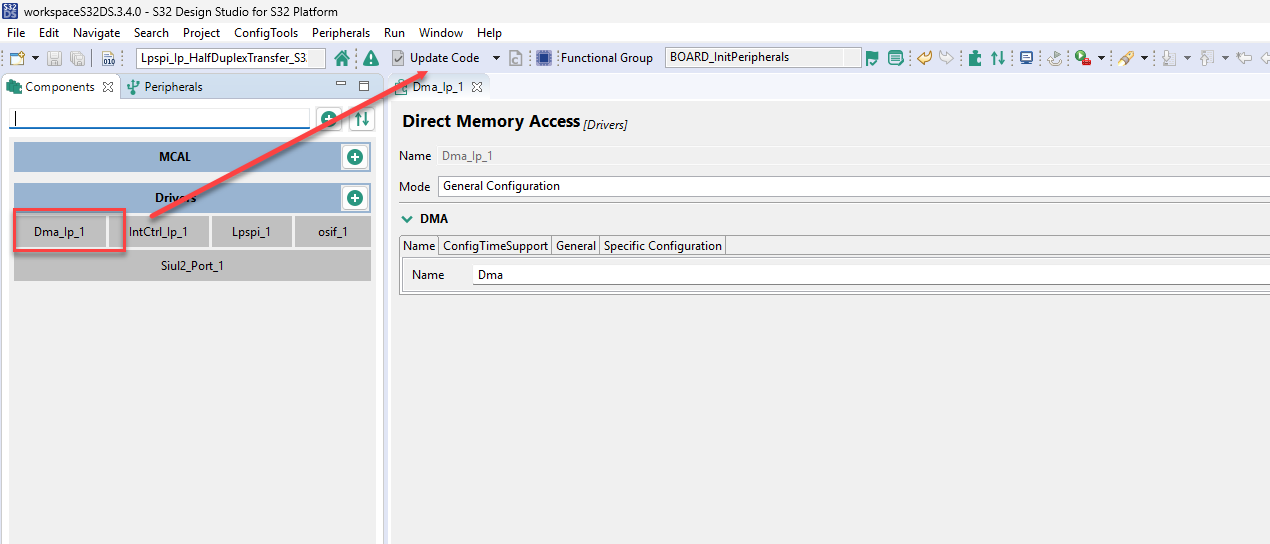This screenshot has height=544, width=1270.
Task: Click the green warning triangle icon
Action: point(371,58)
